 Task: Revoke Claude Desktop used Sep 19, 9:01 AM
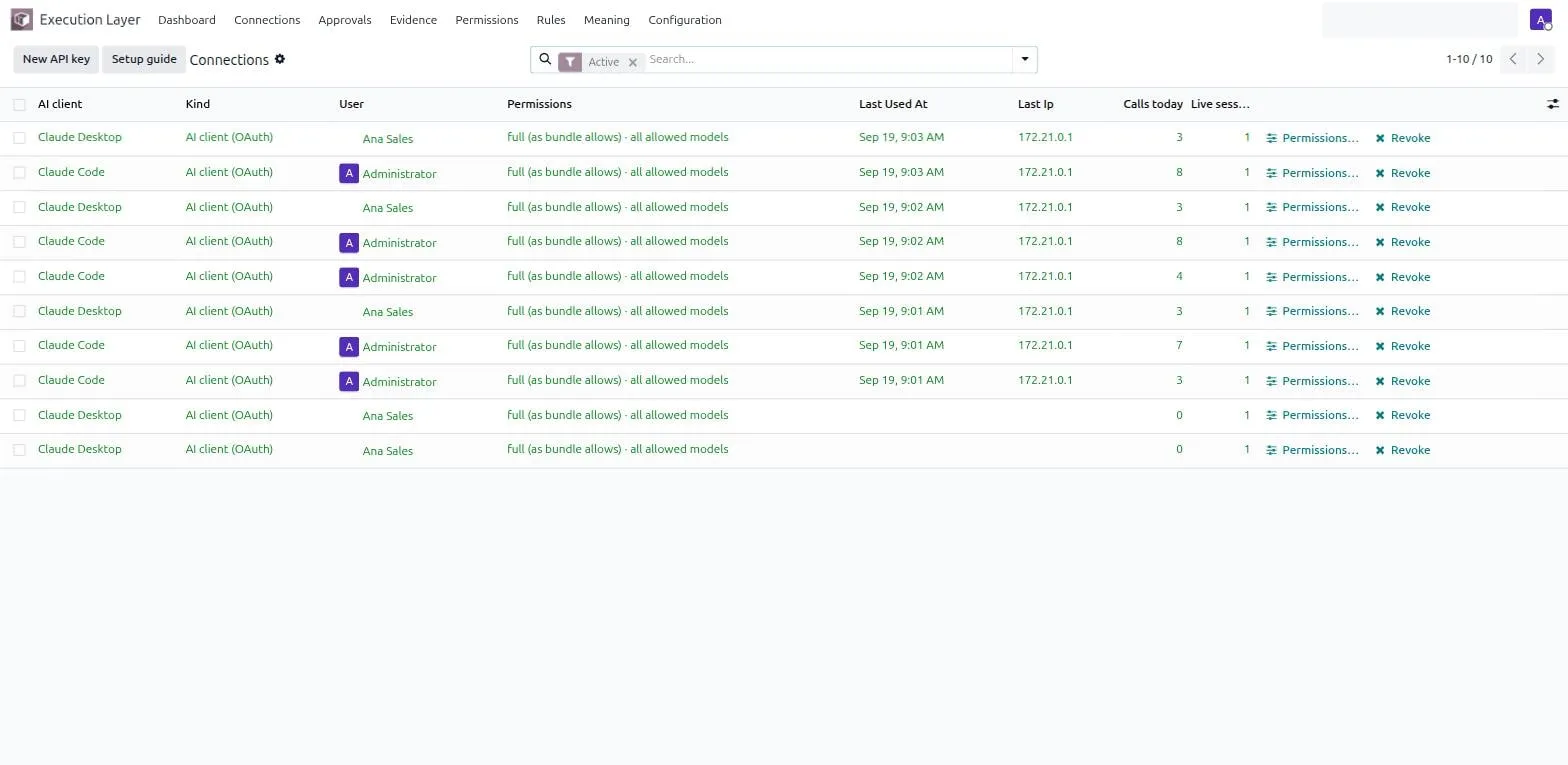click(x=1403, y=311)
